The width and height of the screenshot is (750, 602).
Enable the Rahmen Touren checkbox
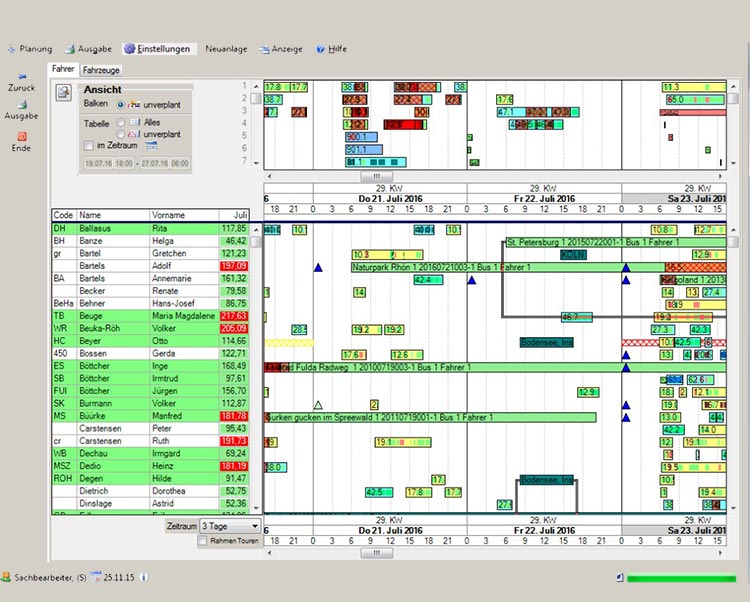(202, 541)
